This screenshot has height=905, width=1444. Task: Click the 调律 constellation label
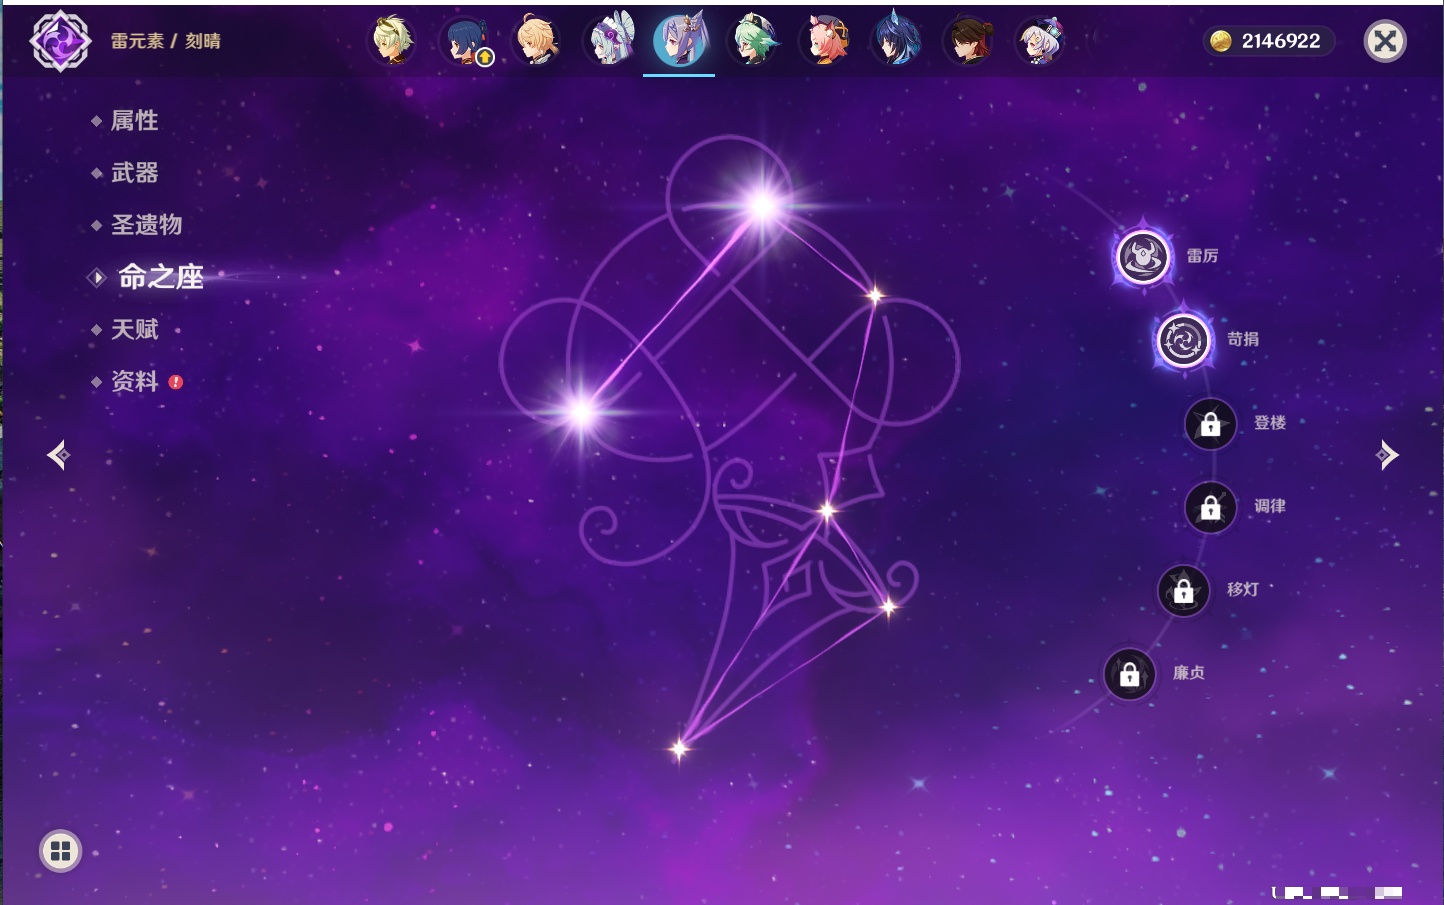(1270, 506)
